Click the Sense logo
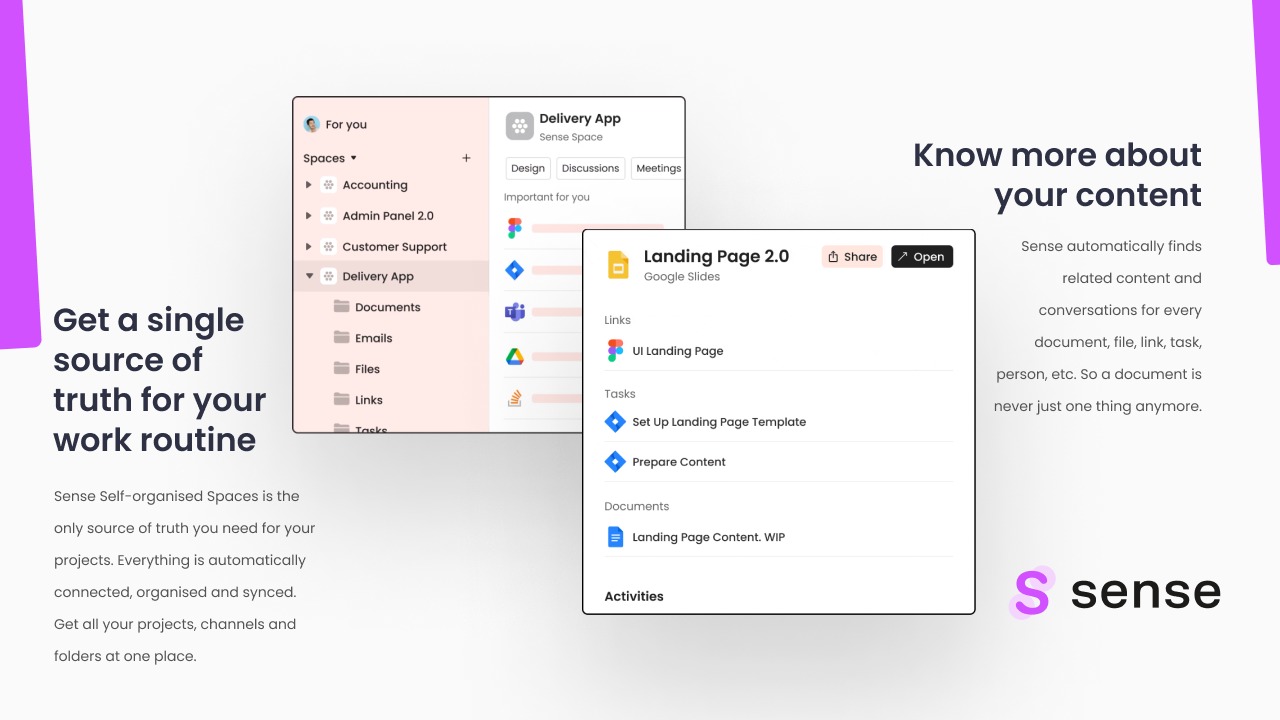Viewport: 1280px width, 720px height. click(x=1115, y=592)
